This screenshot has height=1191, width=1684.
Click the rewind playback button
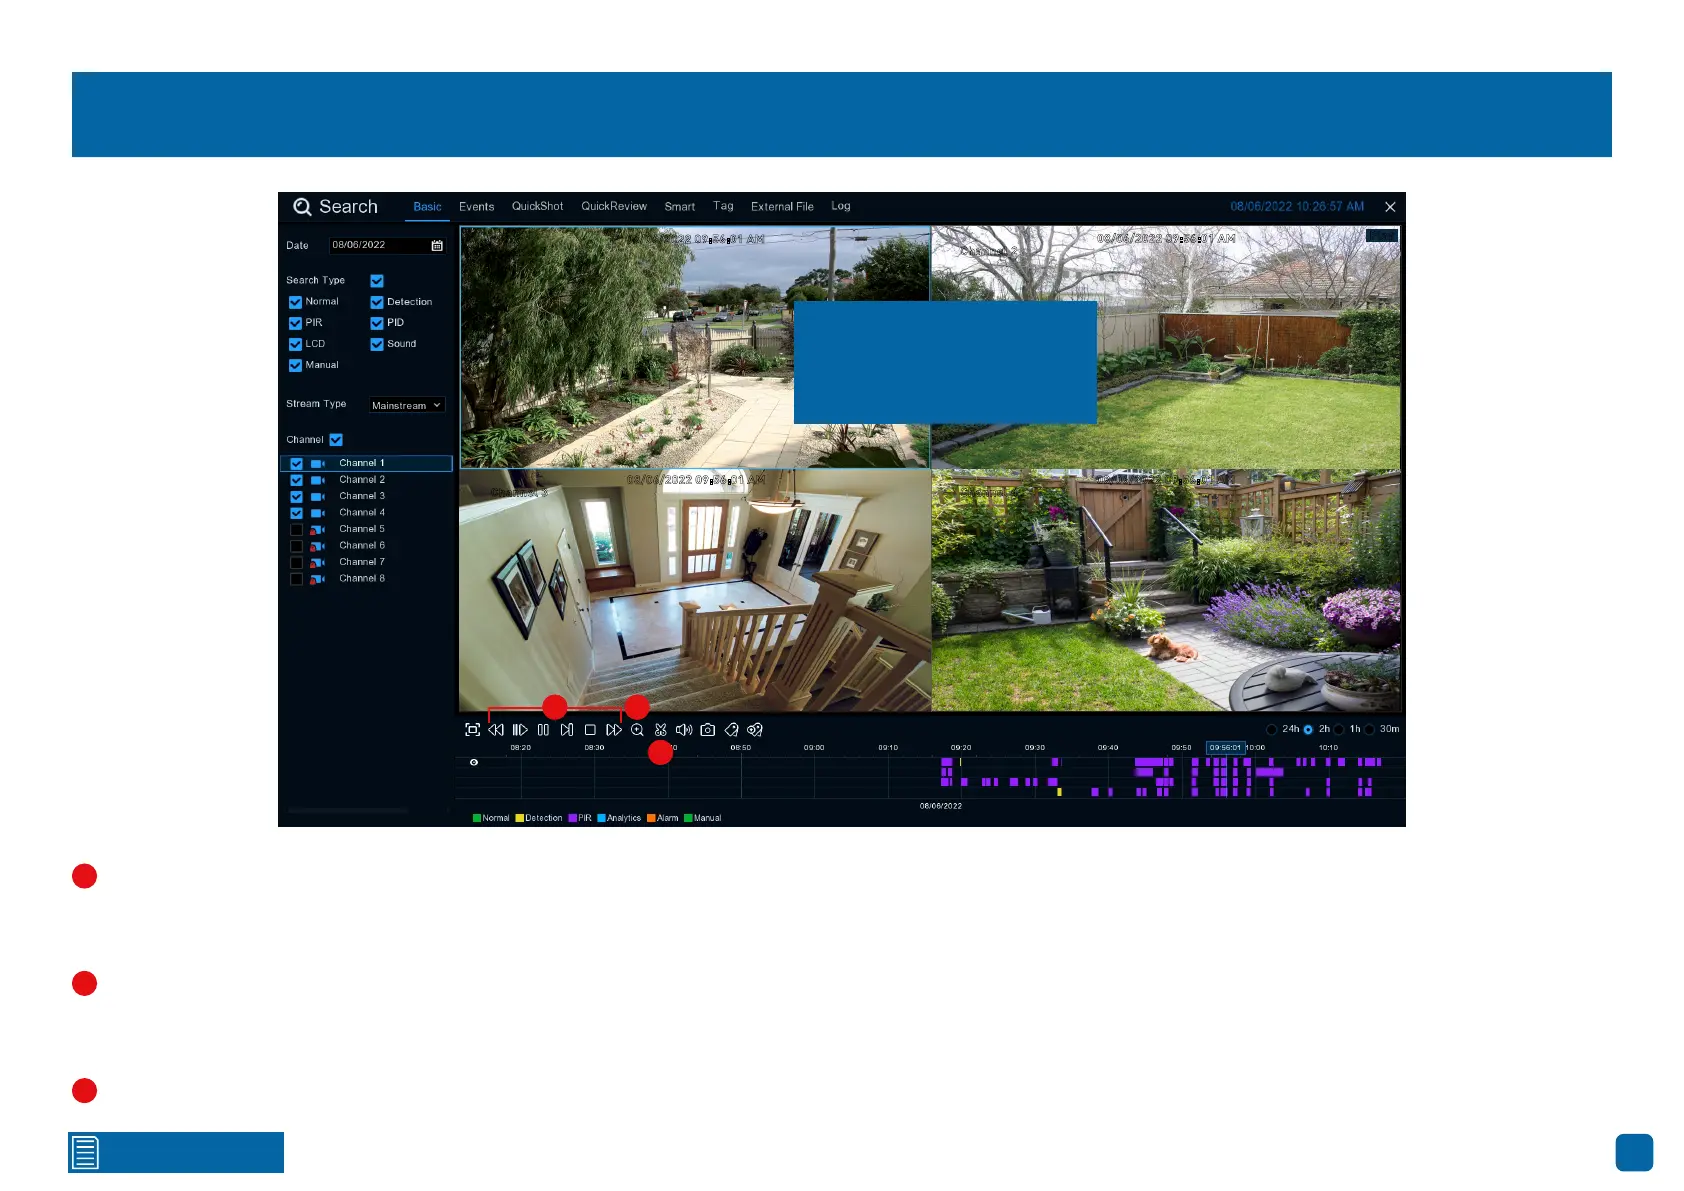(x=496, y=730)
